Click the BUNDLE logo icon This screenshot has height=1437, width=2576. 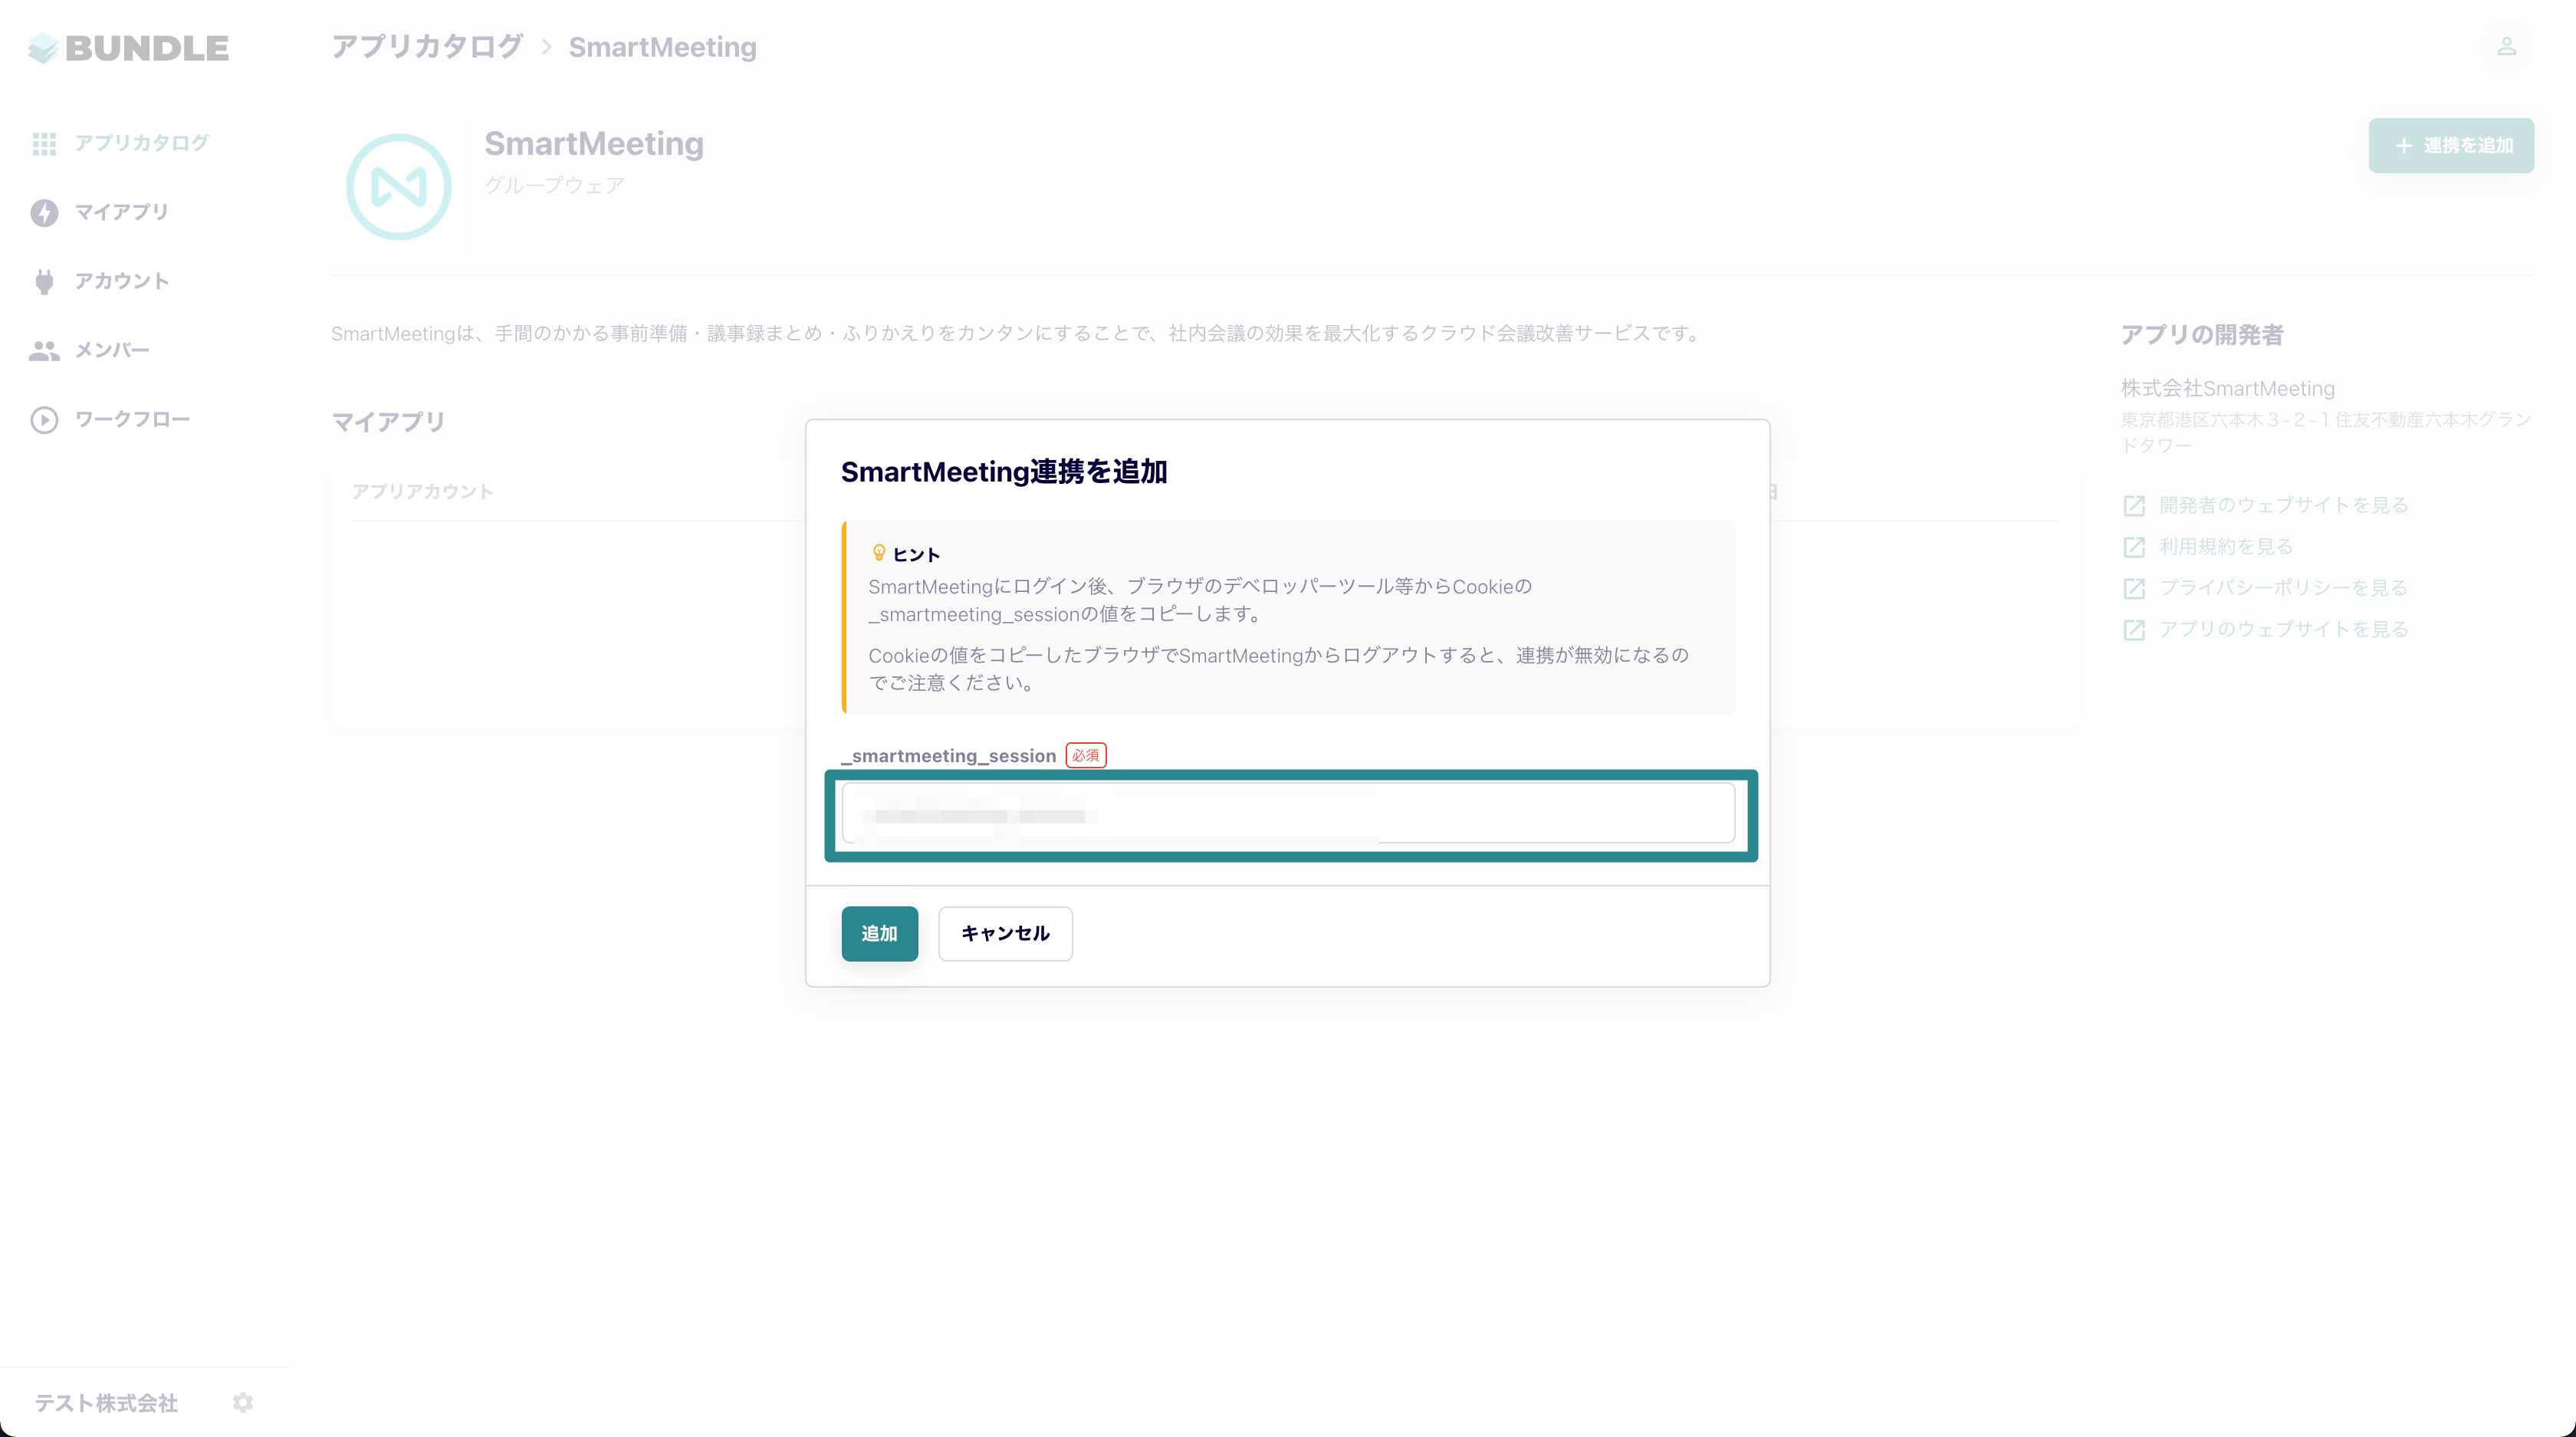tap(43, 48)
